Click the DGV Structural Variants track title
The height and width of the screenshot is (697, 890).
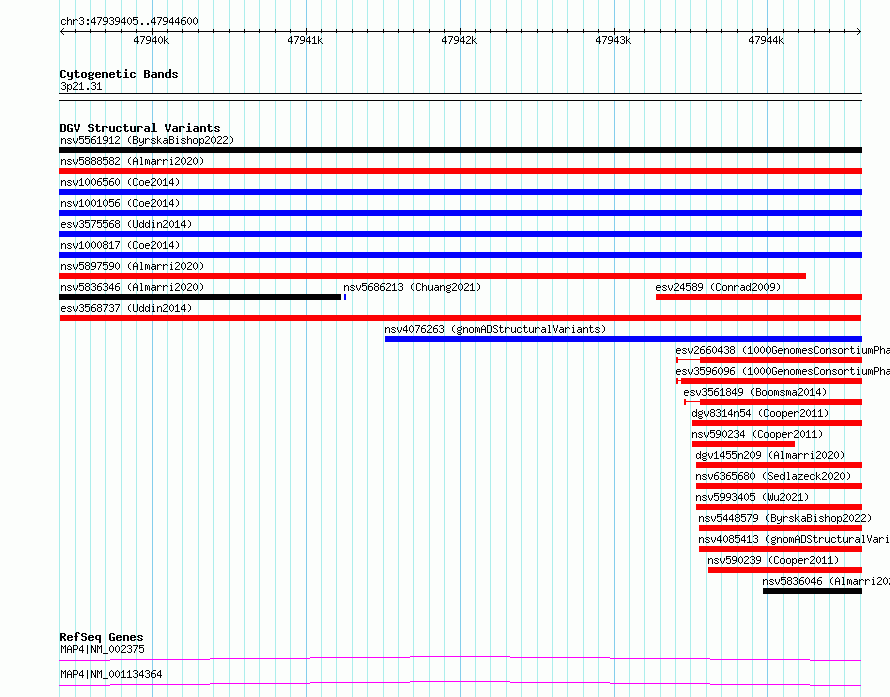[140, 128]
